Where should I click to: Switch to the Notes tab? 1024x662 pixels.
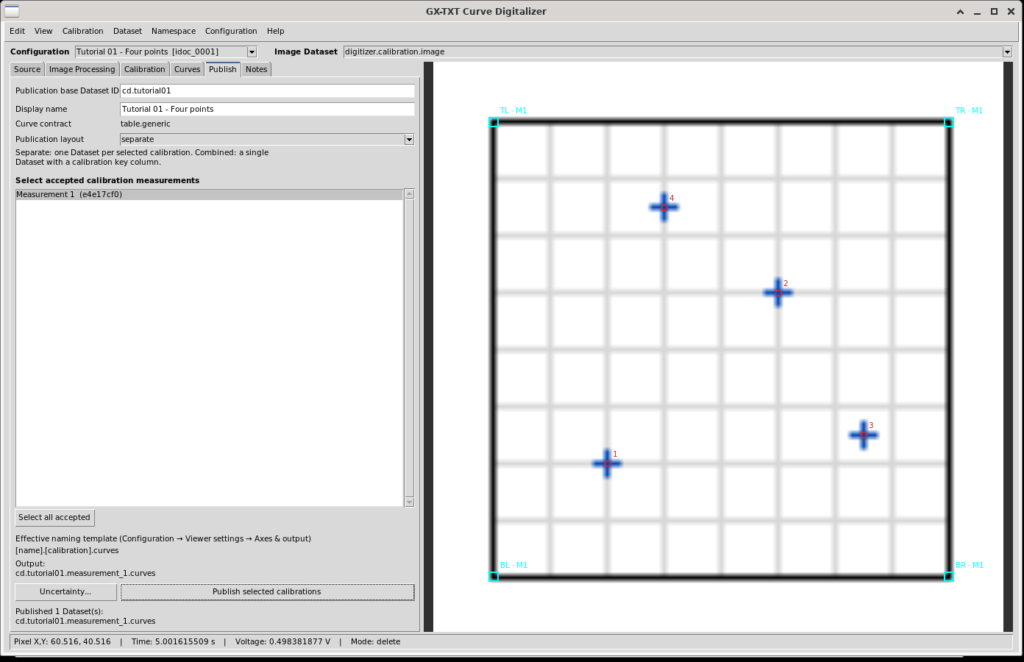(256, 69)
